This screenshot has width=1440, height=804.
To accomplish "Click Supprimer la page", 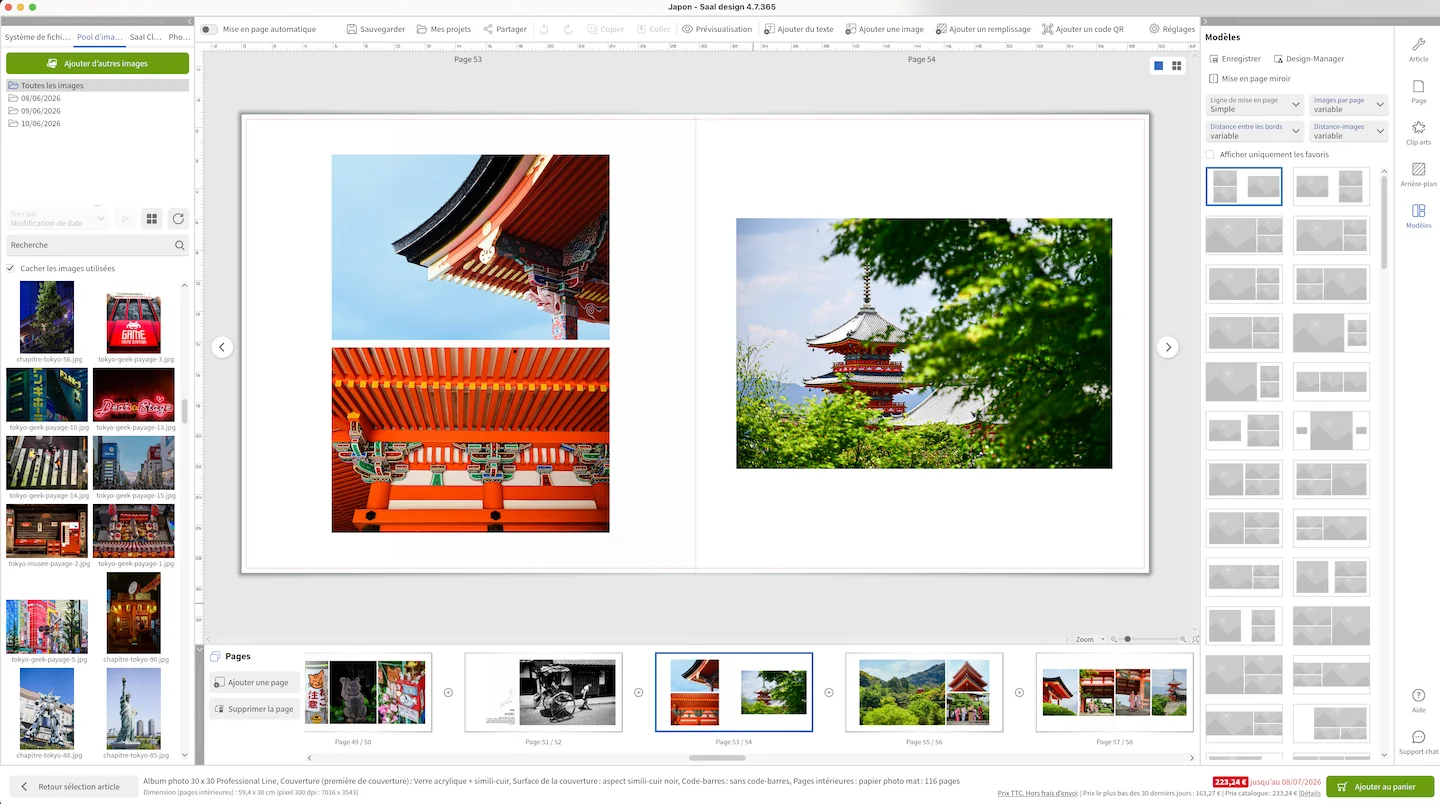I will (x=255, y=709).
